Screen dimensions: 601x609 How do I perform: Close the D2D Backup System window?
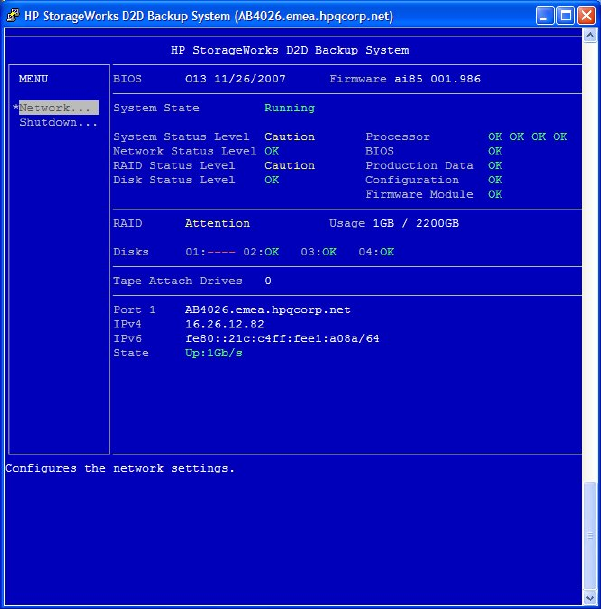coord(586,16)
